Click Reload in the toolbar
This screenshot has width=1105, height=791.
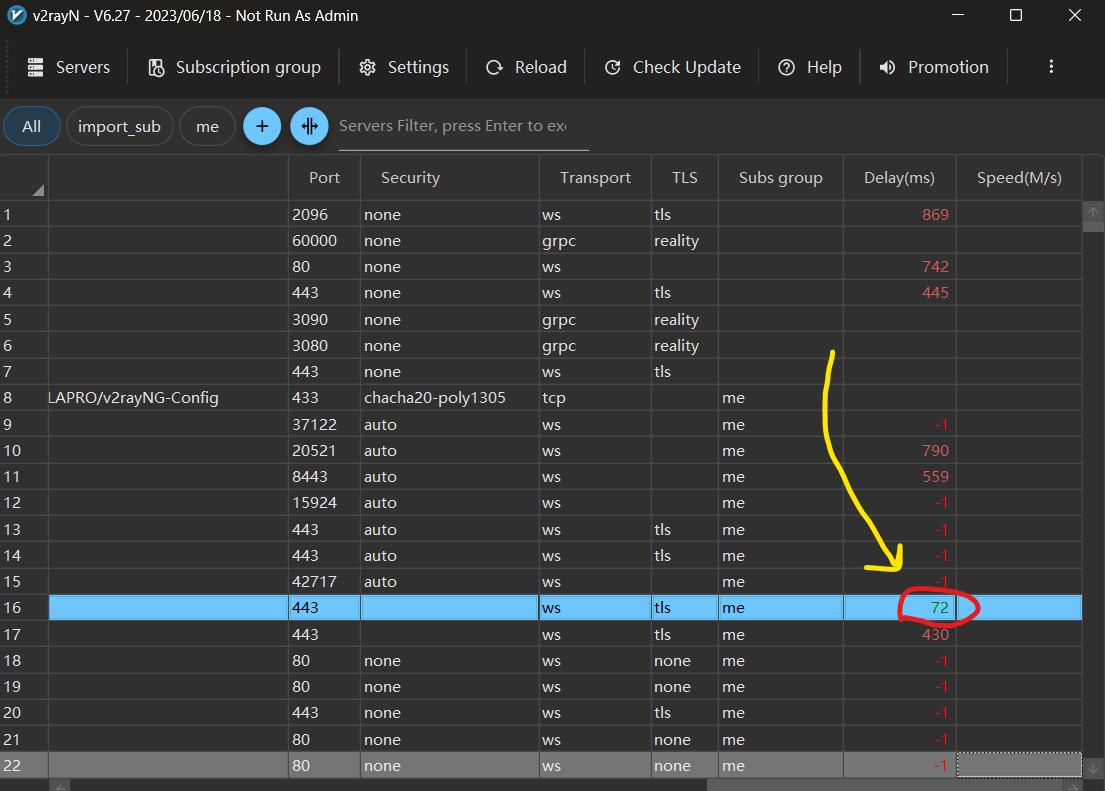click(x=526, y=67)
